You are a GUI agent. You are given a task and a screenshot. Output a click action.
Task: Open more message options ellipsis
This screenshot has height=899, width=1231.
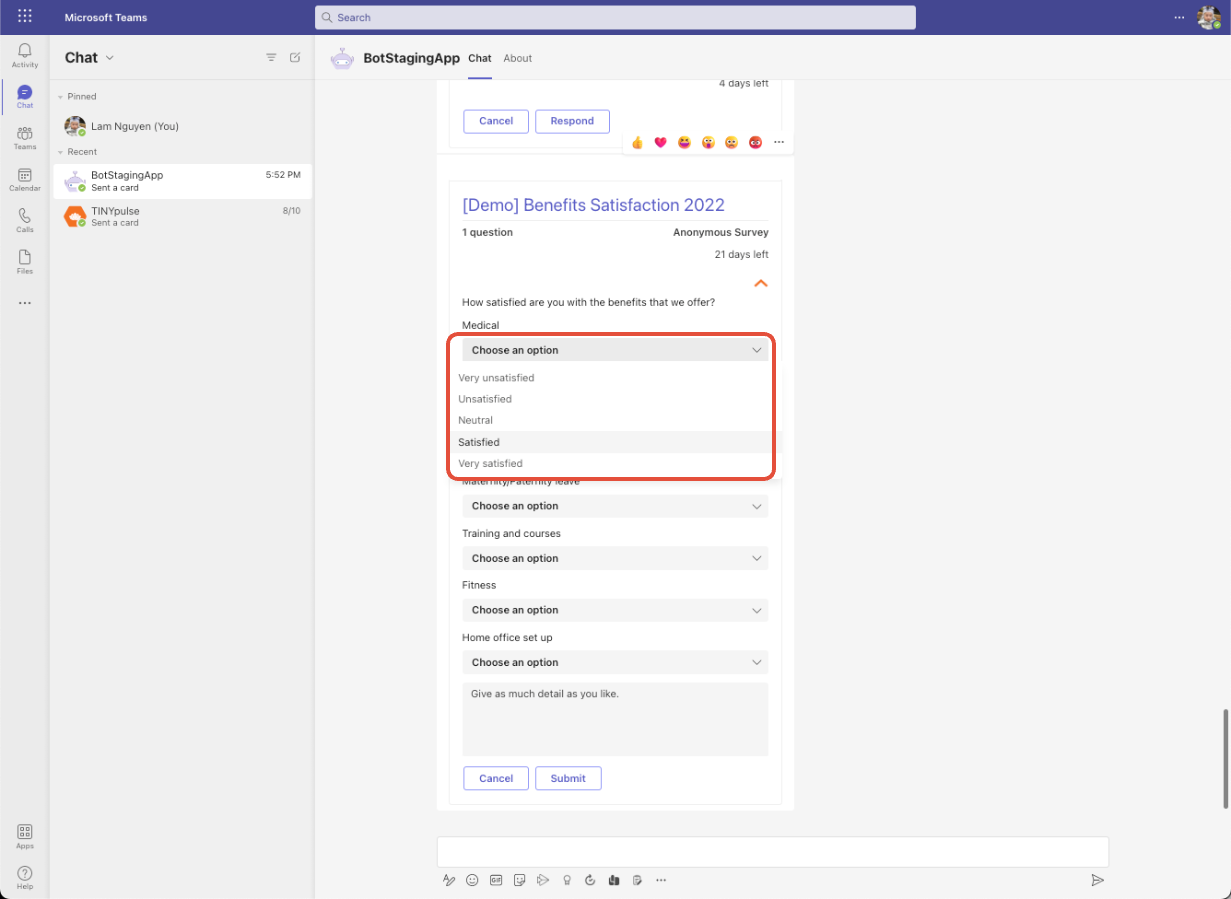[779, 143]
